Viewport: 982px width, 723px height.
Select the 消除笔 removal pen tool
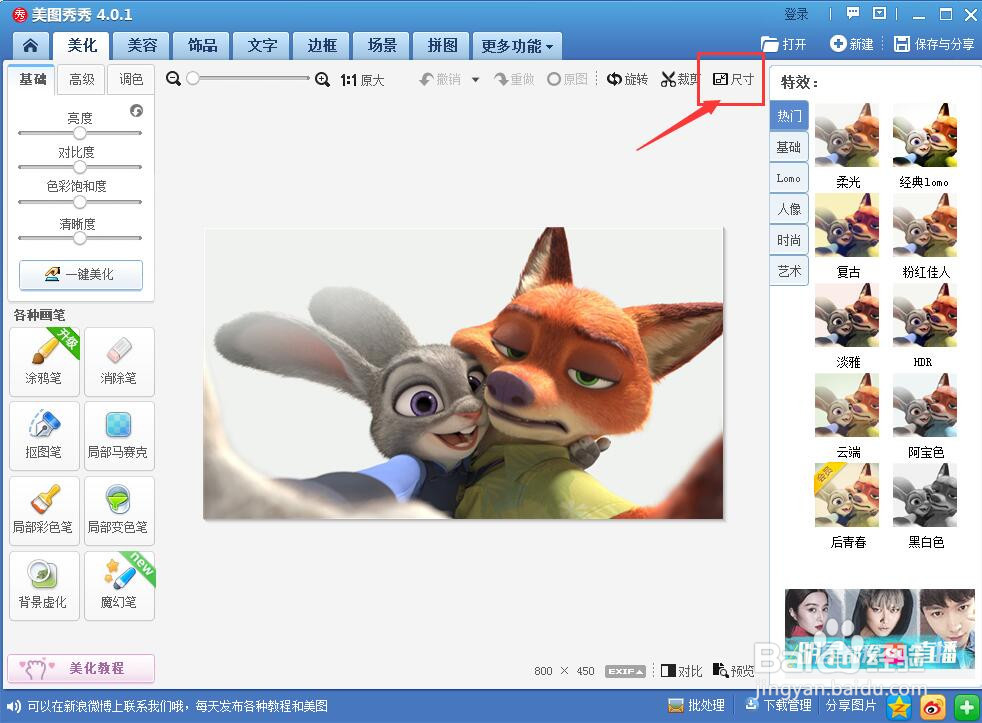(119, 361)
